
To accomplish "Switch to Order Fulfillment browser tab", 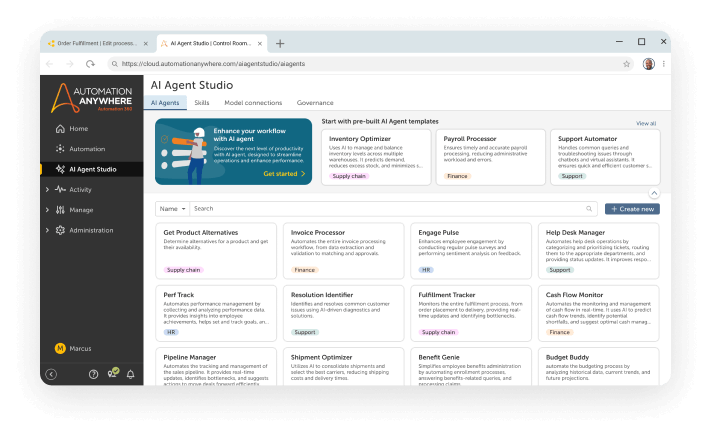I will [x=99, y=44].
